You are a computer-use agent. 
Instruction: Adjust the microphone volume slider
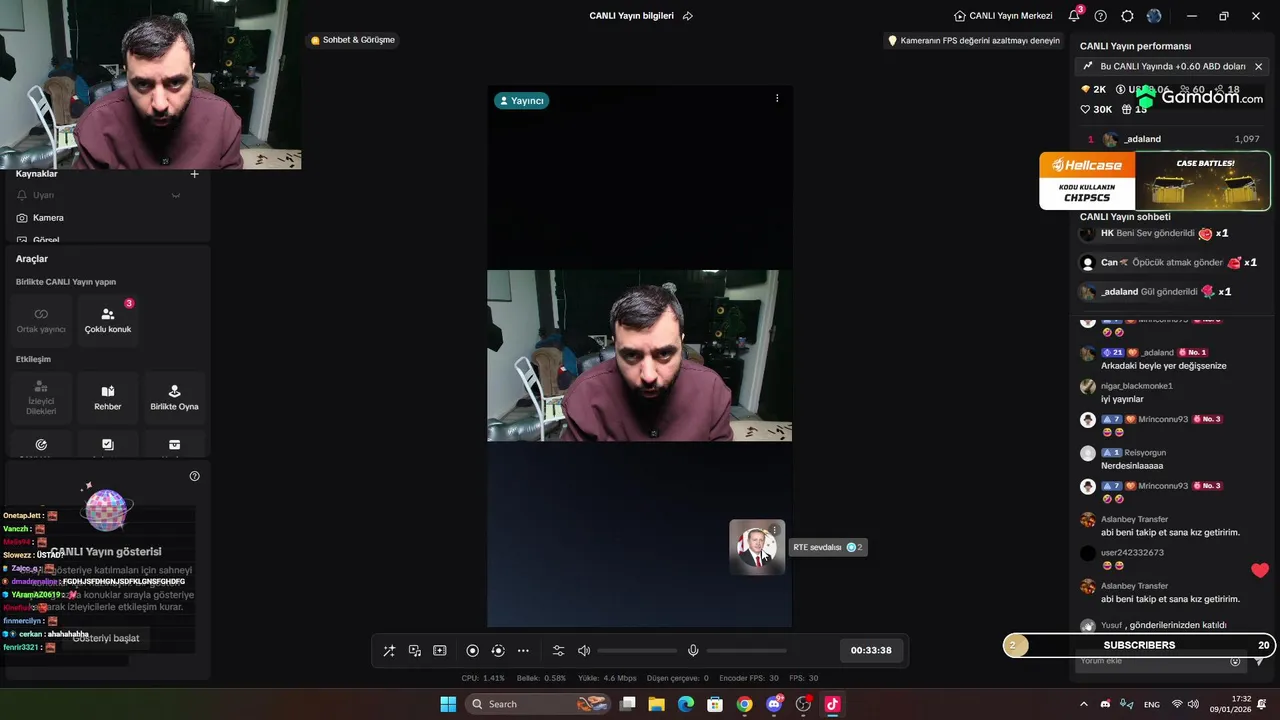click(746, 650)
